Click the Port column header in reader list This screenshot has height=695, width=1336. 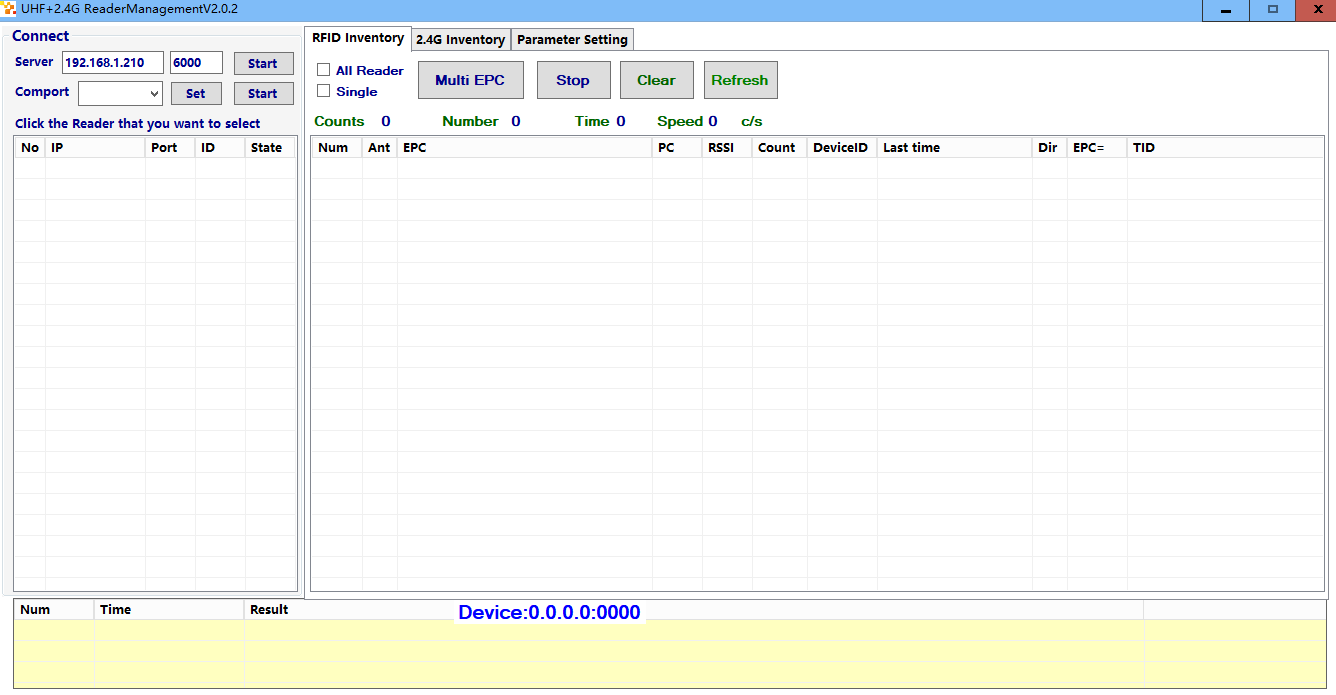[170, 147]
